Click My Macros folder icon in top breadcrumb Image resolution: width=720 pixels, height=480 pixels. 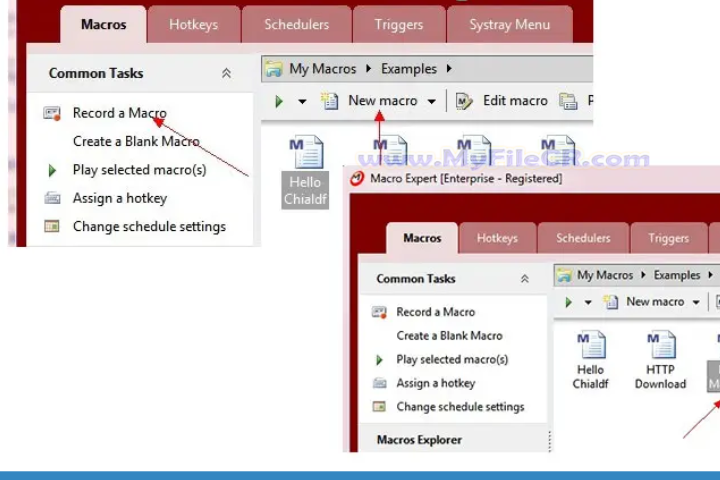point(274,69)
